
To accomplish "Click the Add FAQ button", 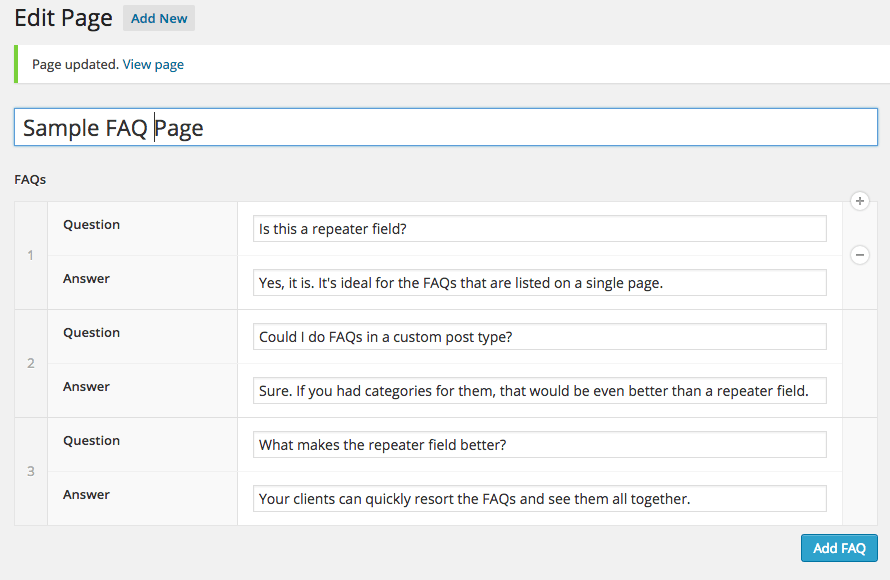I will (x=839, y=548).
